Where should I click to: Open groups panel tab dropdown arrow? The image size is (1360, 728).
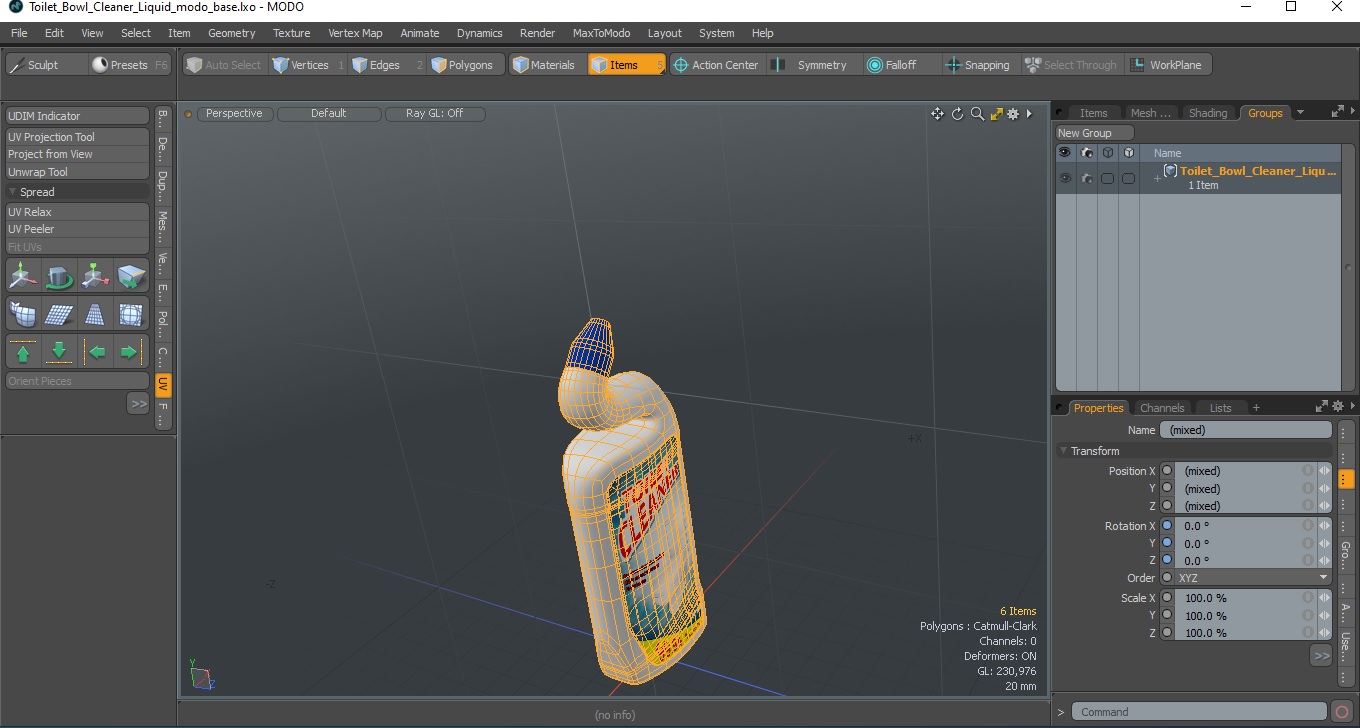click(1300, 113)
